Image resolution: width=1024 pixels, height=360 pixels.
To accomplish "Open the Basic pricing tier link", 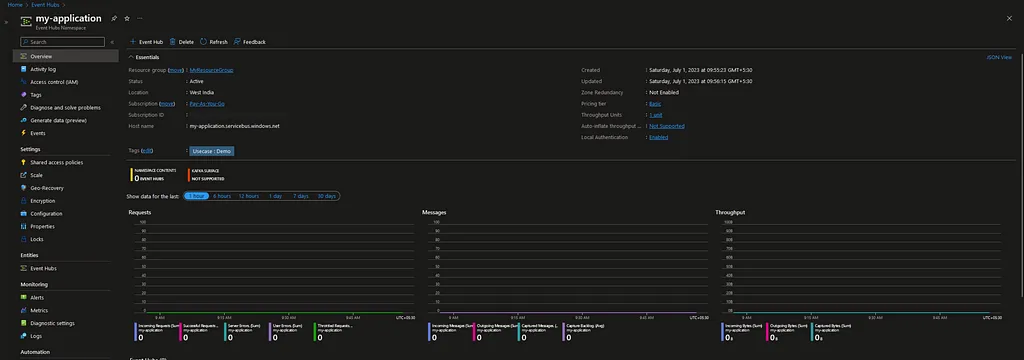I will [x=655, y=104].
